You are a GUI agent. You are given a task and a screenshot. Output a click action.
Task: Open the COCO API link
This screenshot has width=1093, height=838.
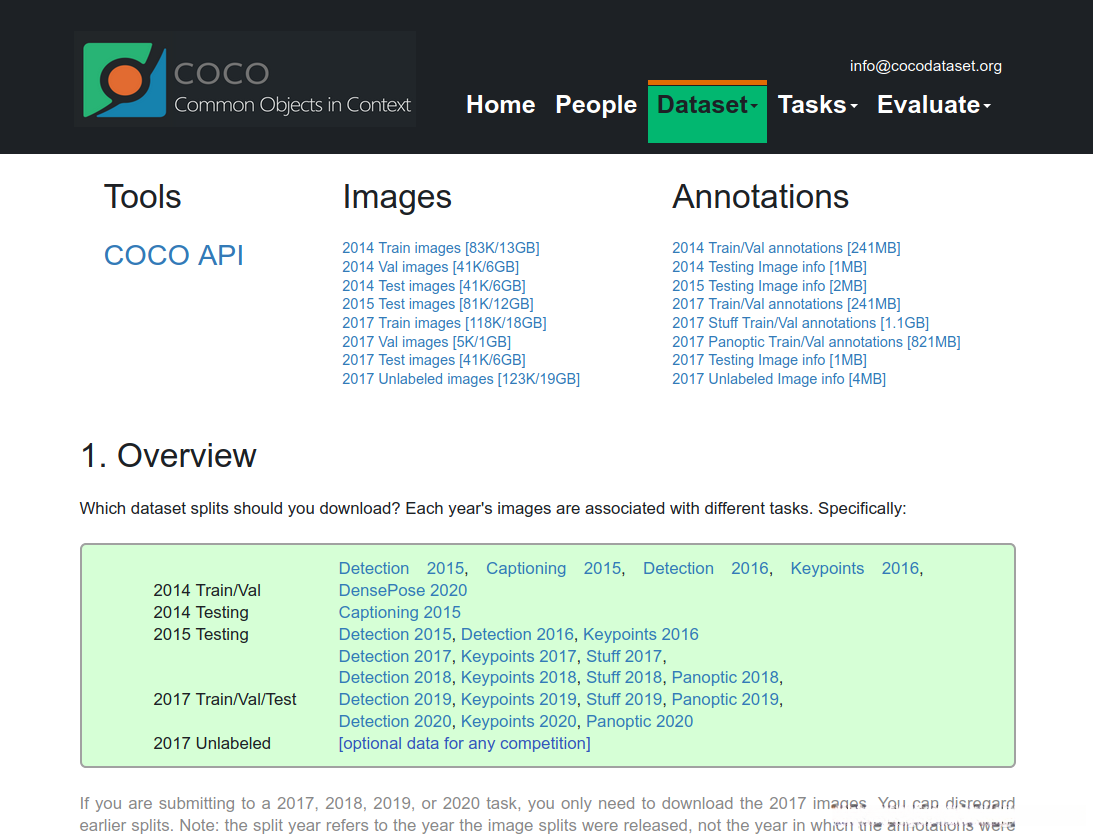(174, 255)
